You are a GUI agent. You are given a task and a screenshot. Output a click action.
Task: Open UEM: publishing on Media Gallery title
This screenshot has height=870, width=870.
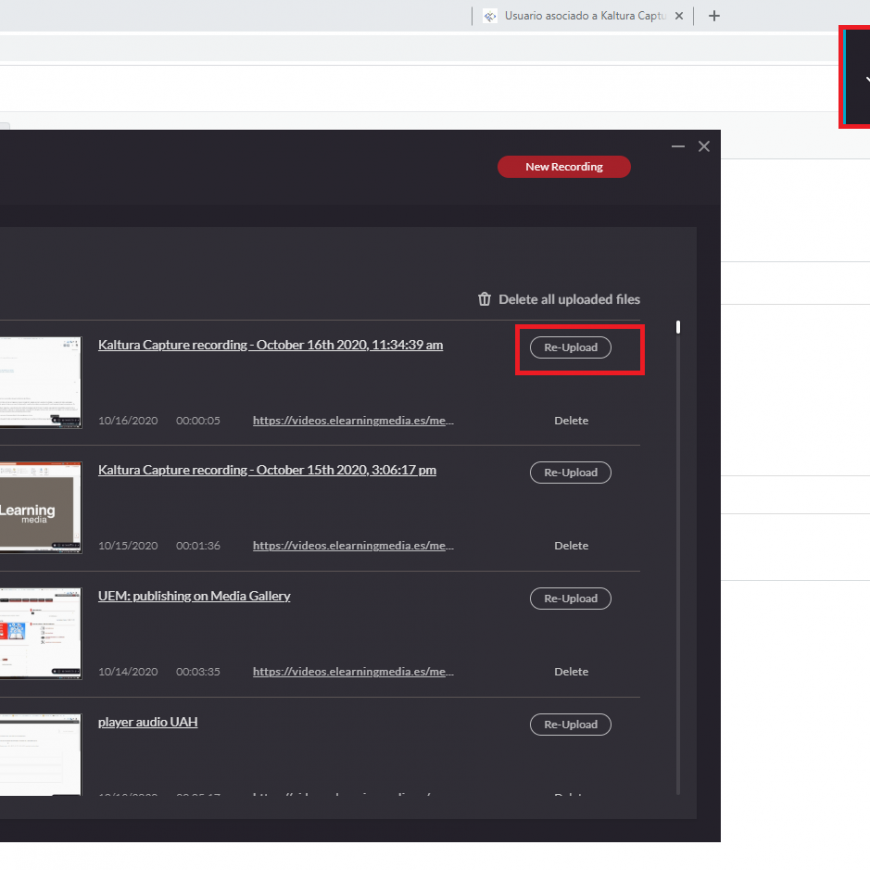pos(194,596)
